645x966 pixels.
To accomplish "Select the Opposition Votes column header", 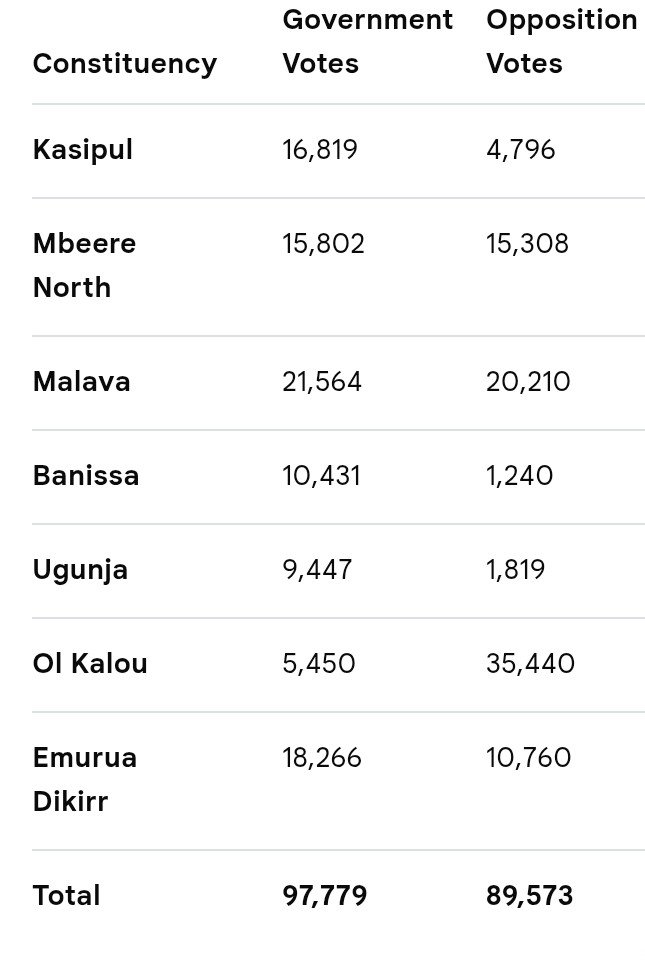I will click(x=561, y=42).
